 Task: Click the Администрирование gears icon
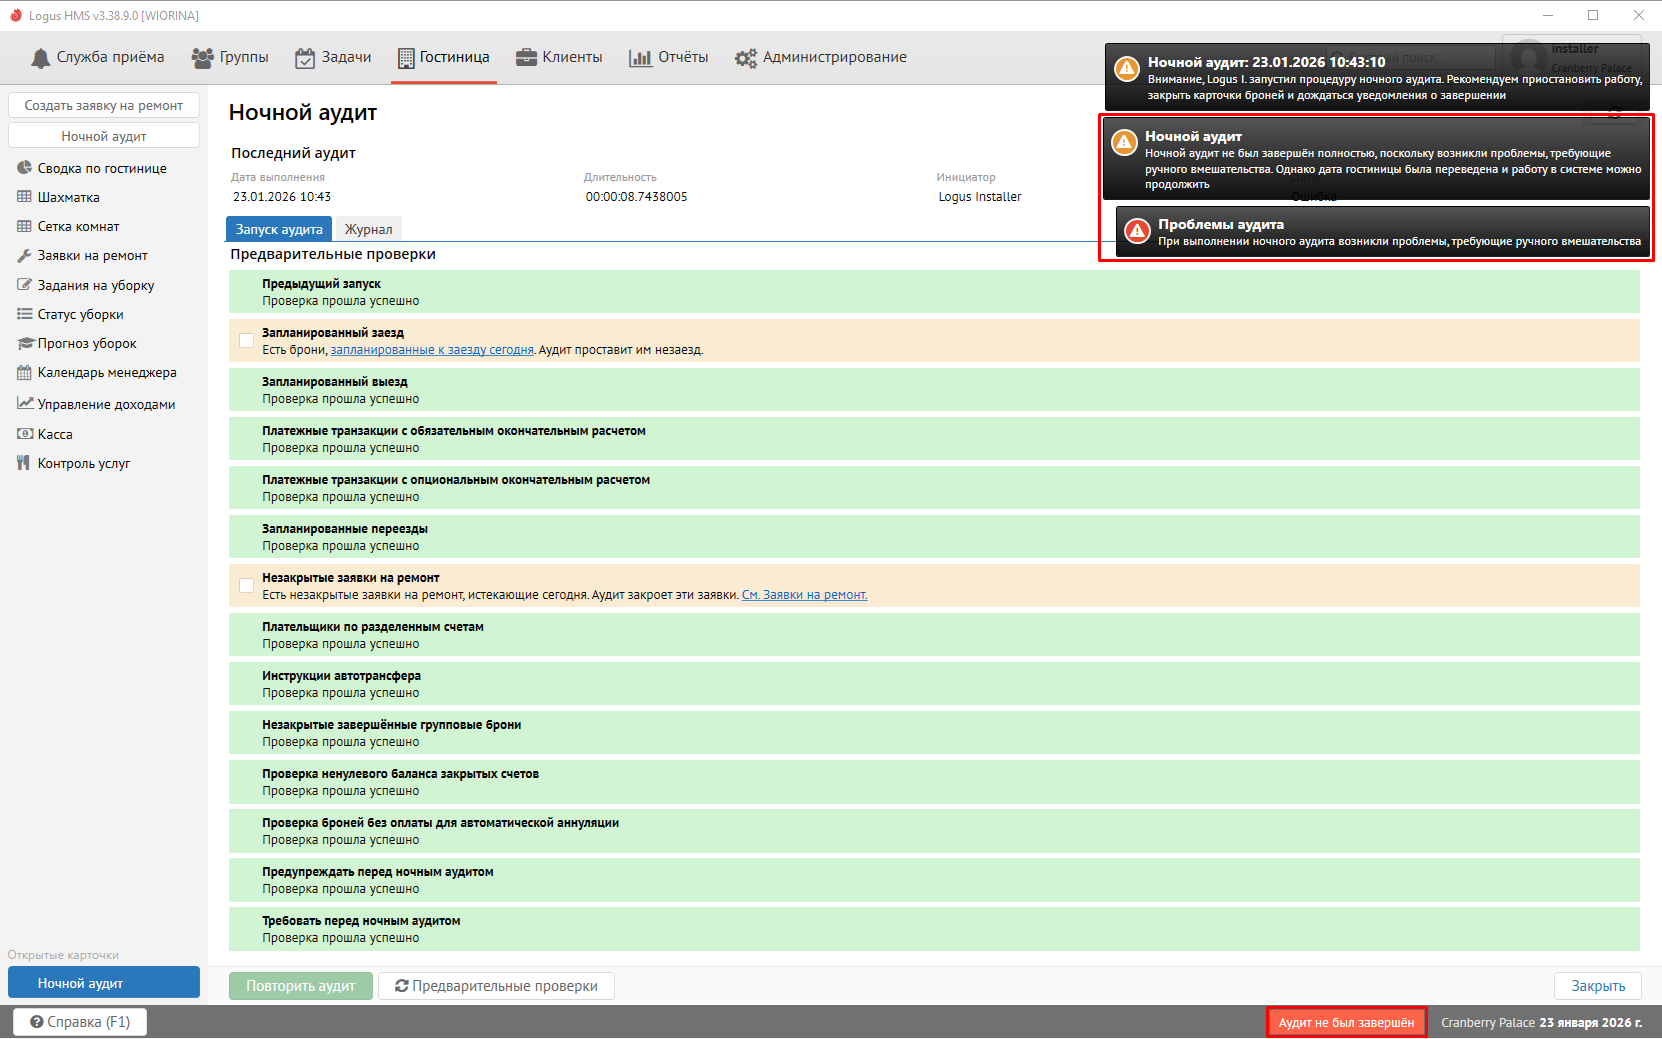(x=746, y=58)
